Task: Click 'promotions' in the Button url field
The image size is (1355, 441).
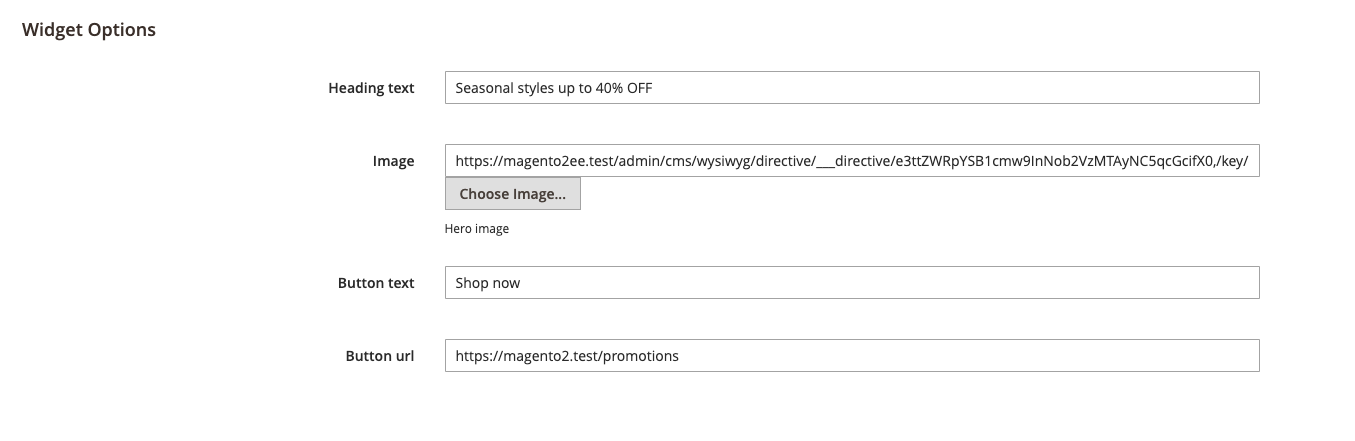Action: tap(644, 356)
